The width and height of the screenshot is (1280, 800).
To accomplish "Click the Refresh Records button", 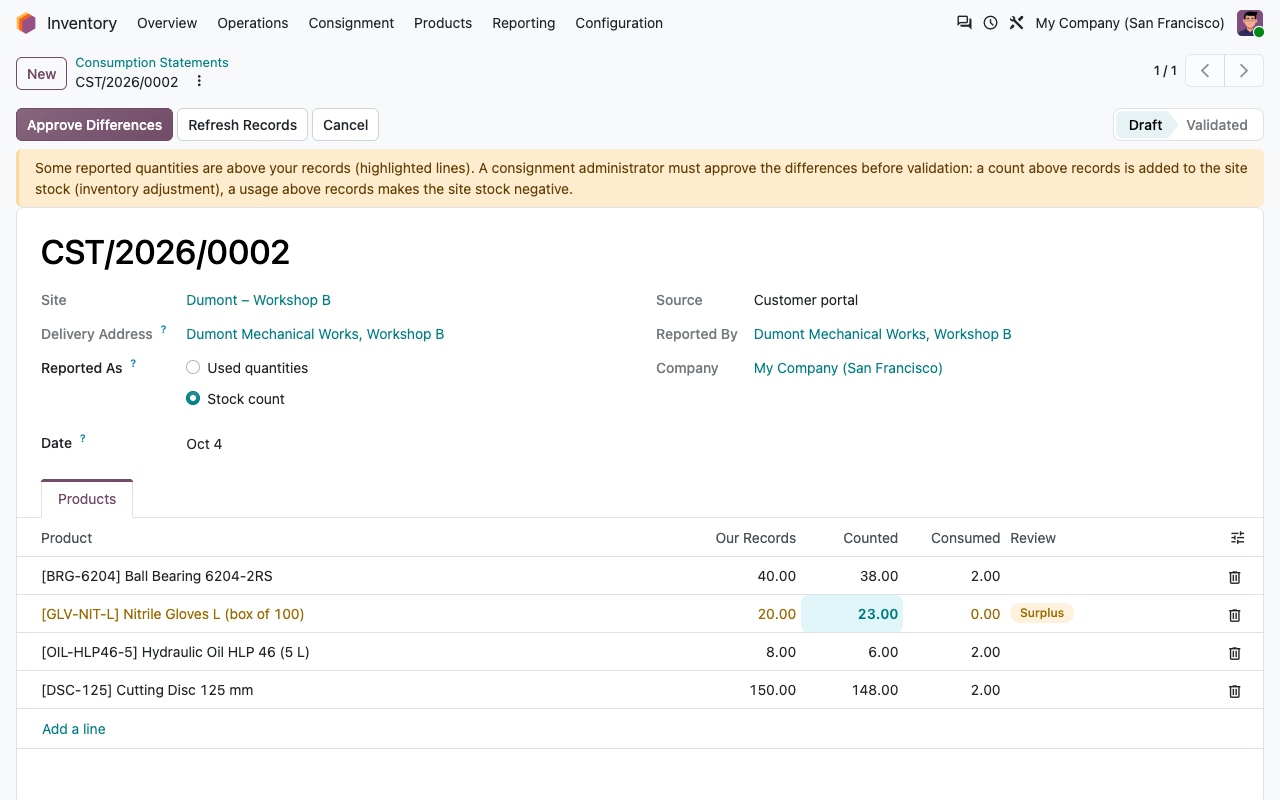I will pos(243,125).
